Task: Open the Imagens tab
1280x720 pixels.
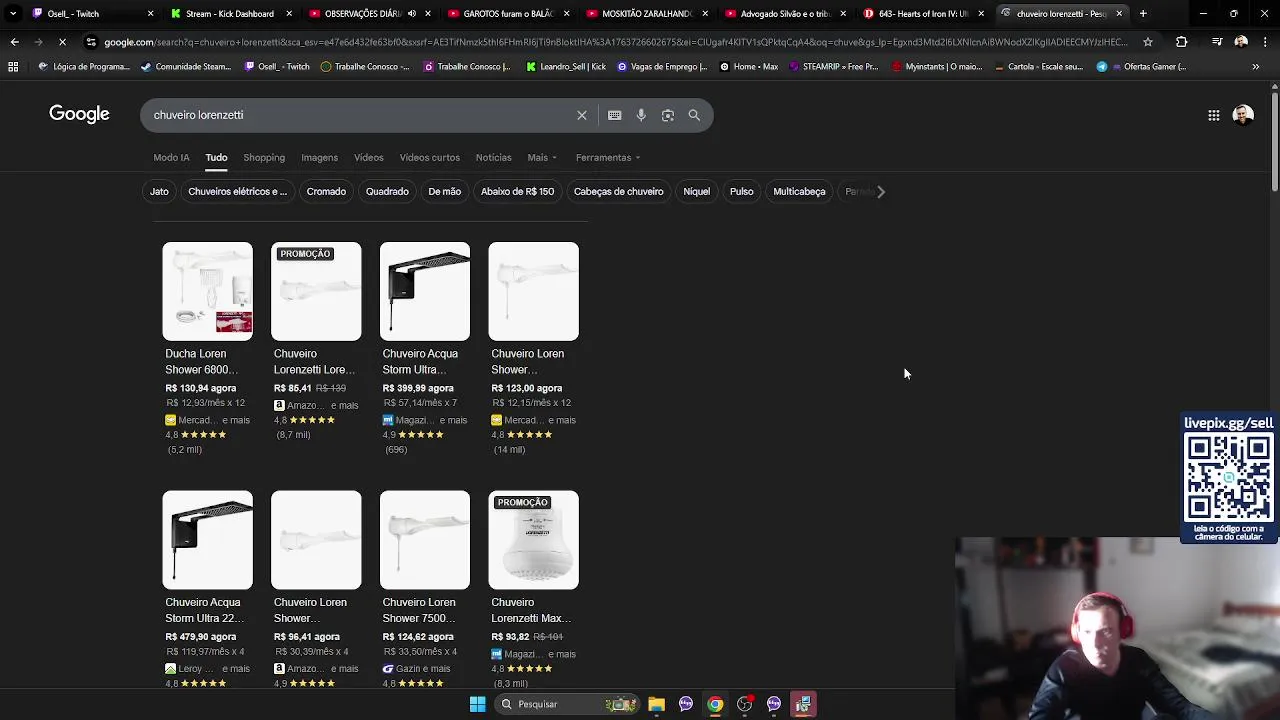Action: [x=319, y=157]
